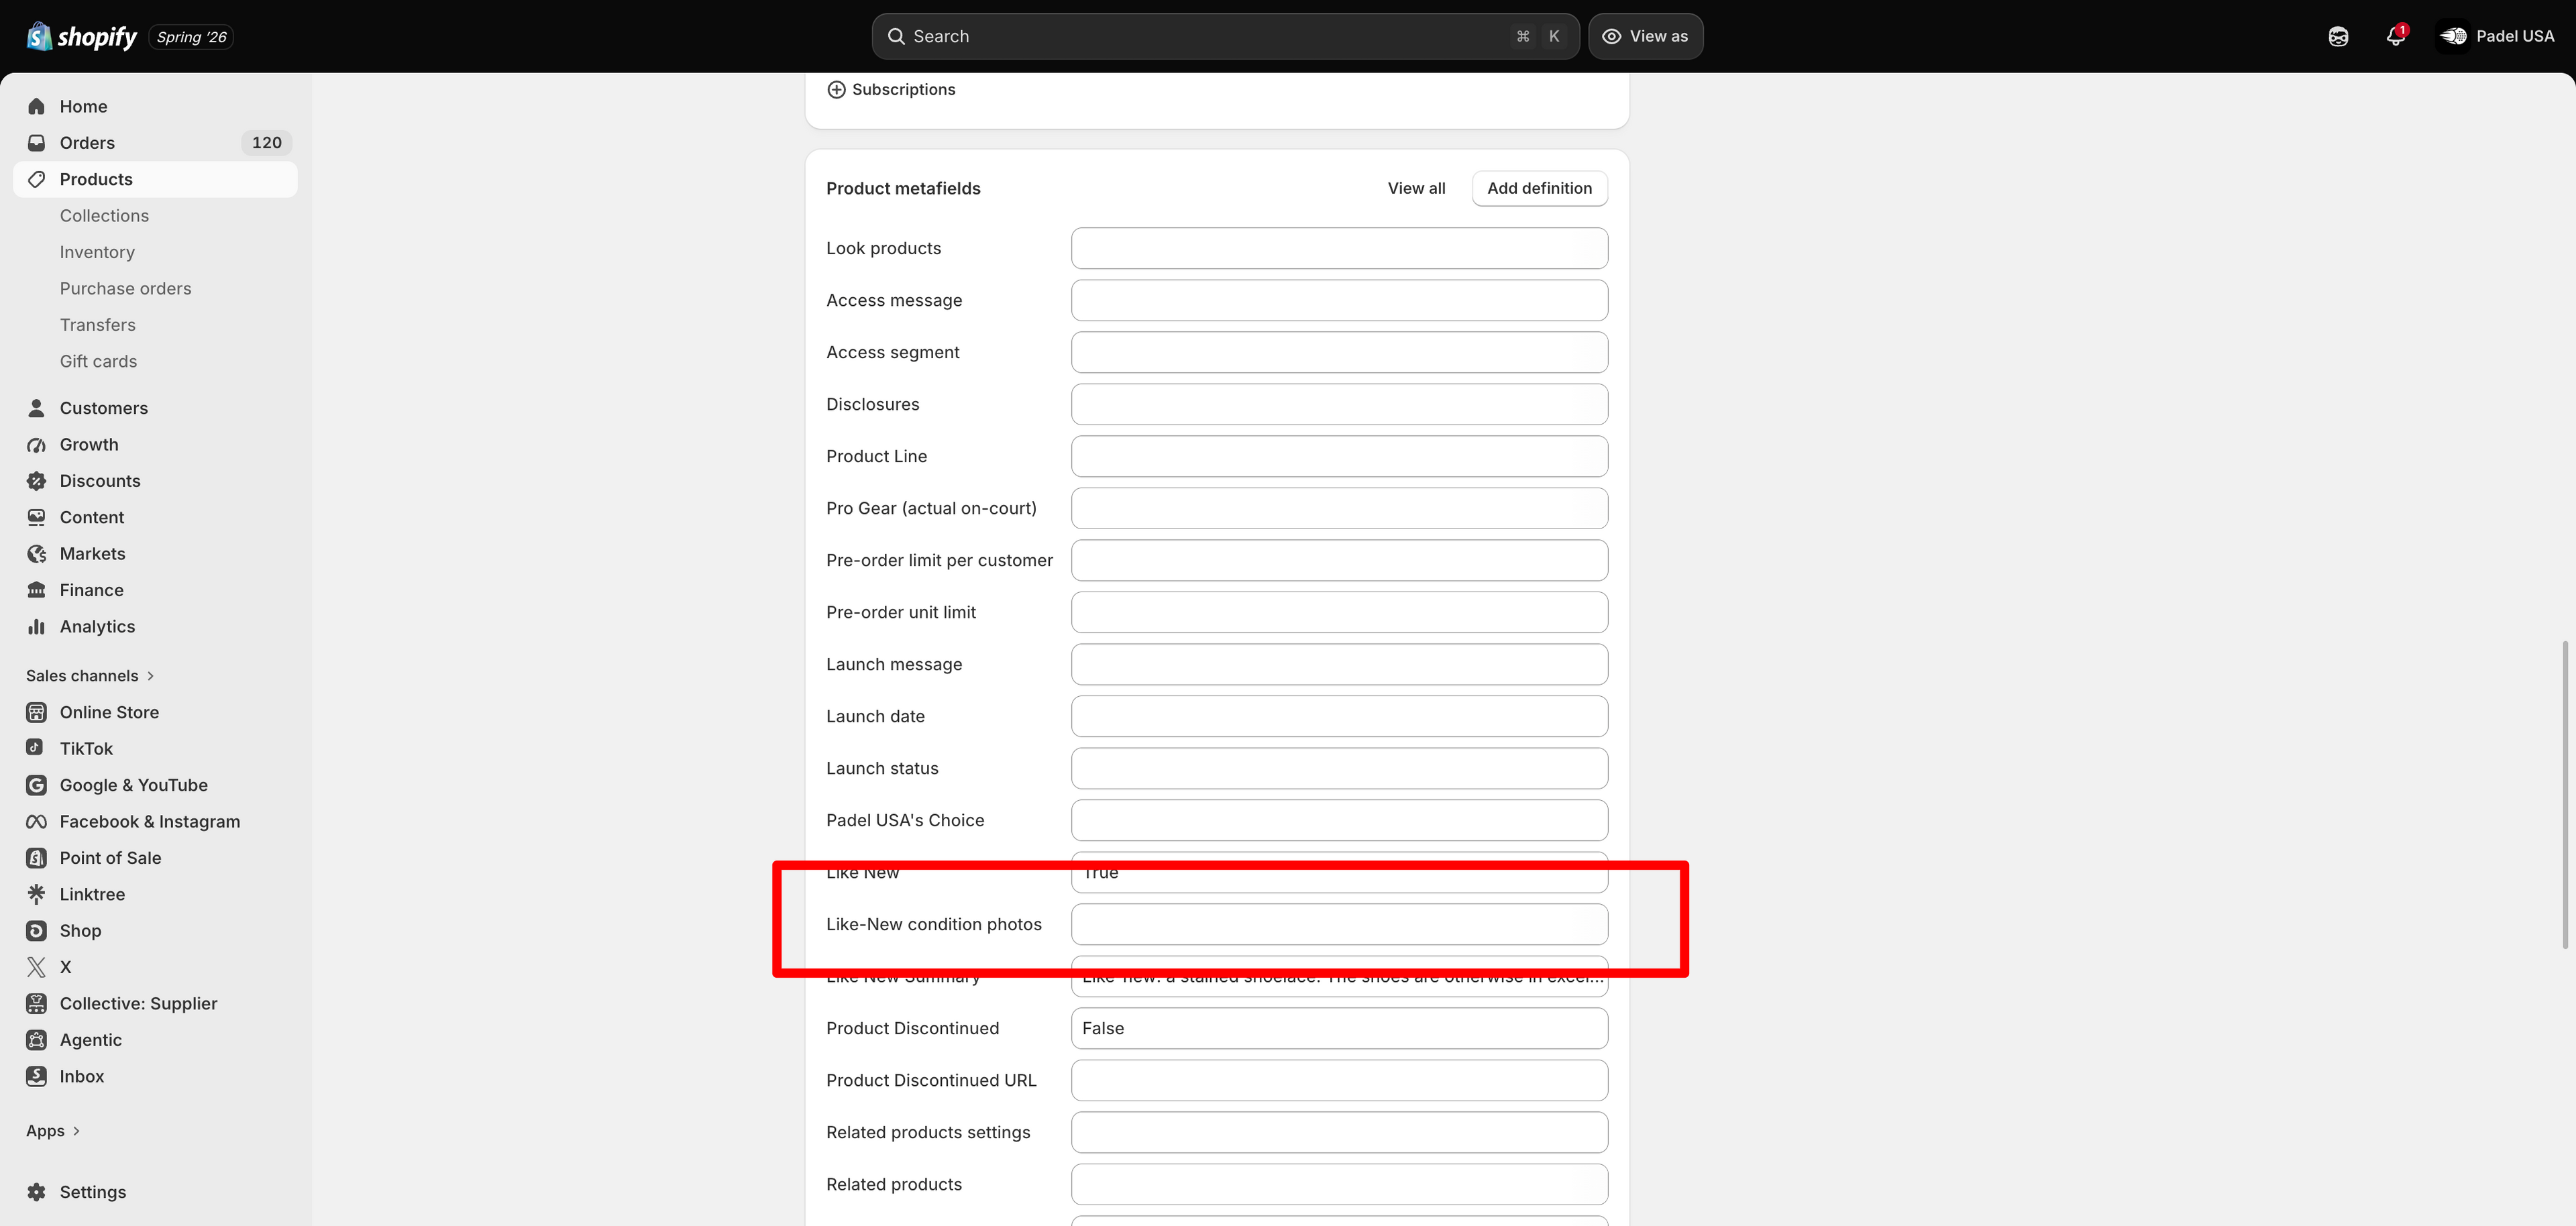Click the Launch status field
The height and width of the screenshot is (1226, 2576).
pyautogui.click(x=1339, y=768)
